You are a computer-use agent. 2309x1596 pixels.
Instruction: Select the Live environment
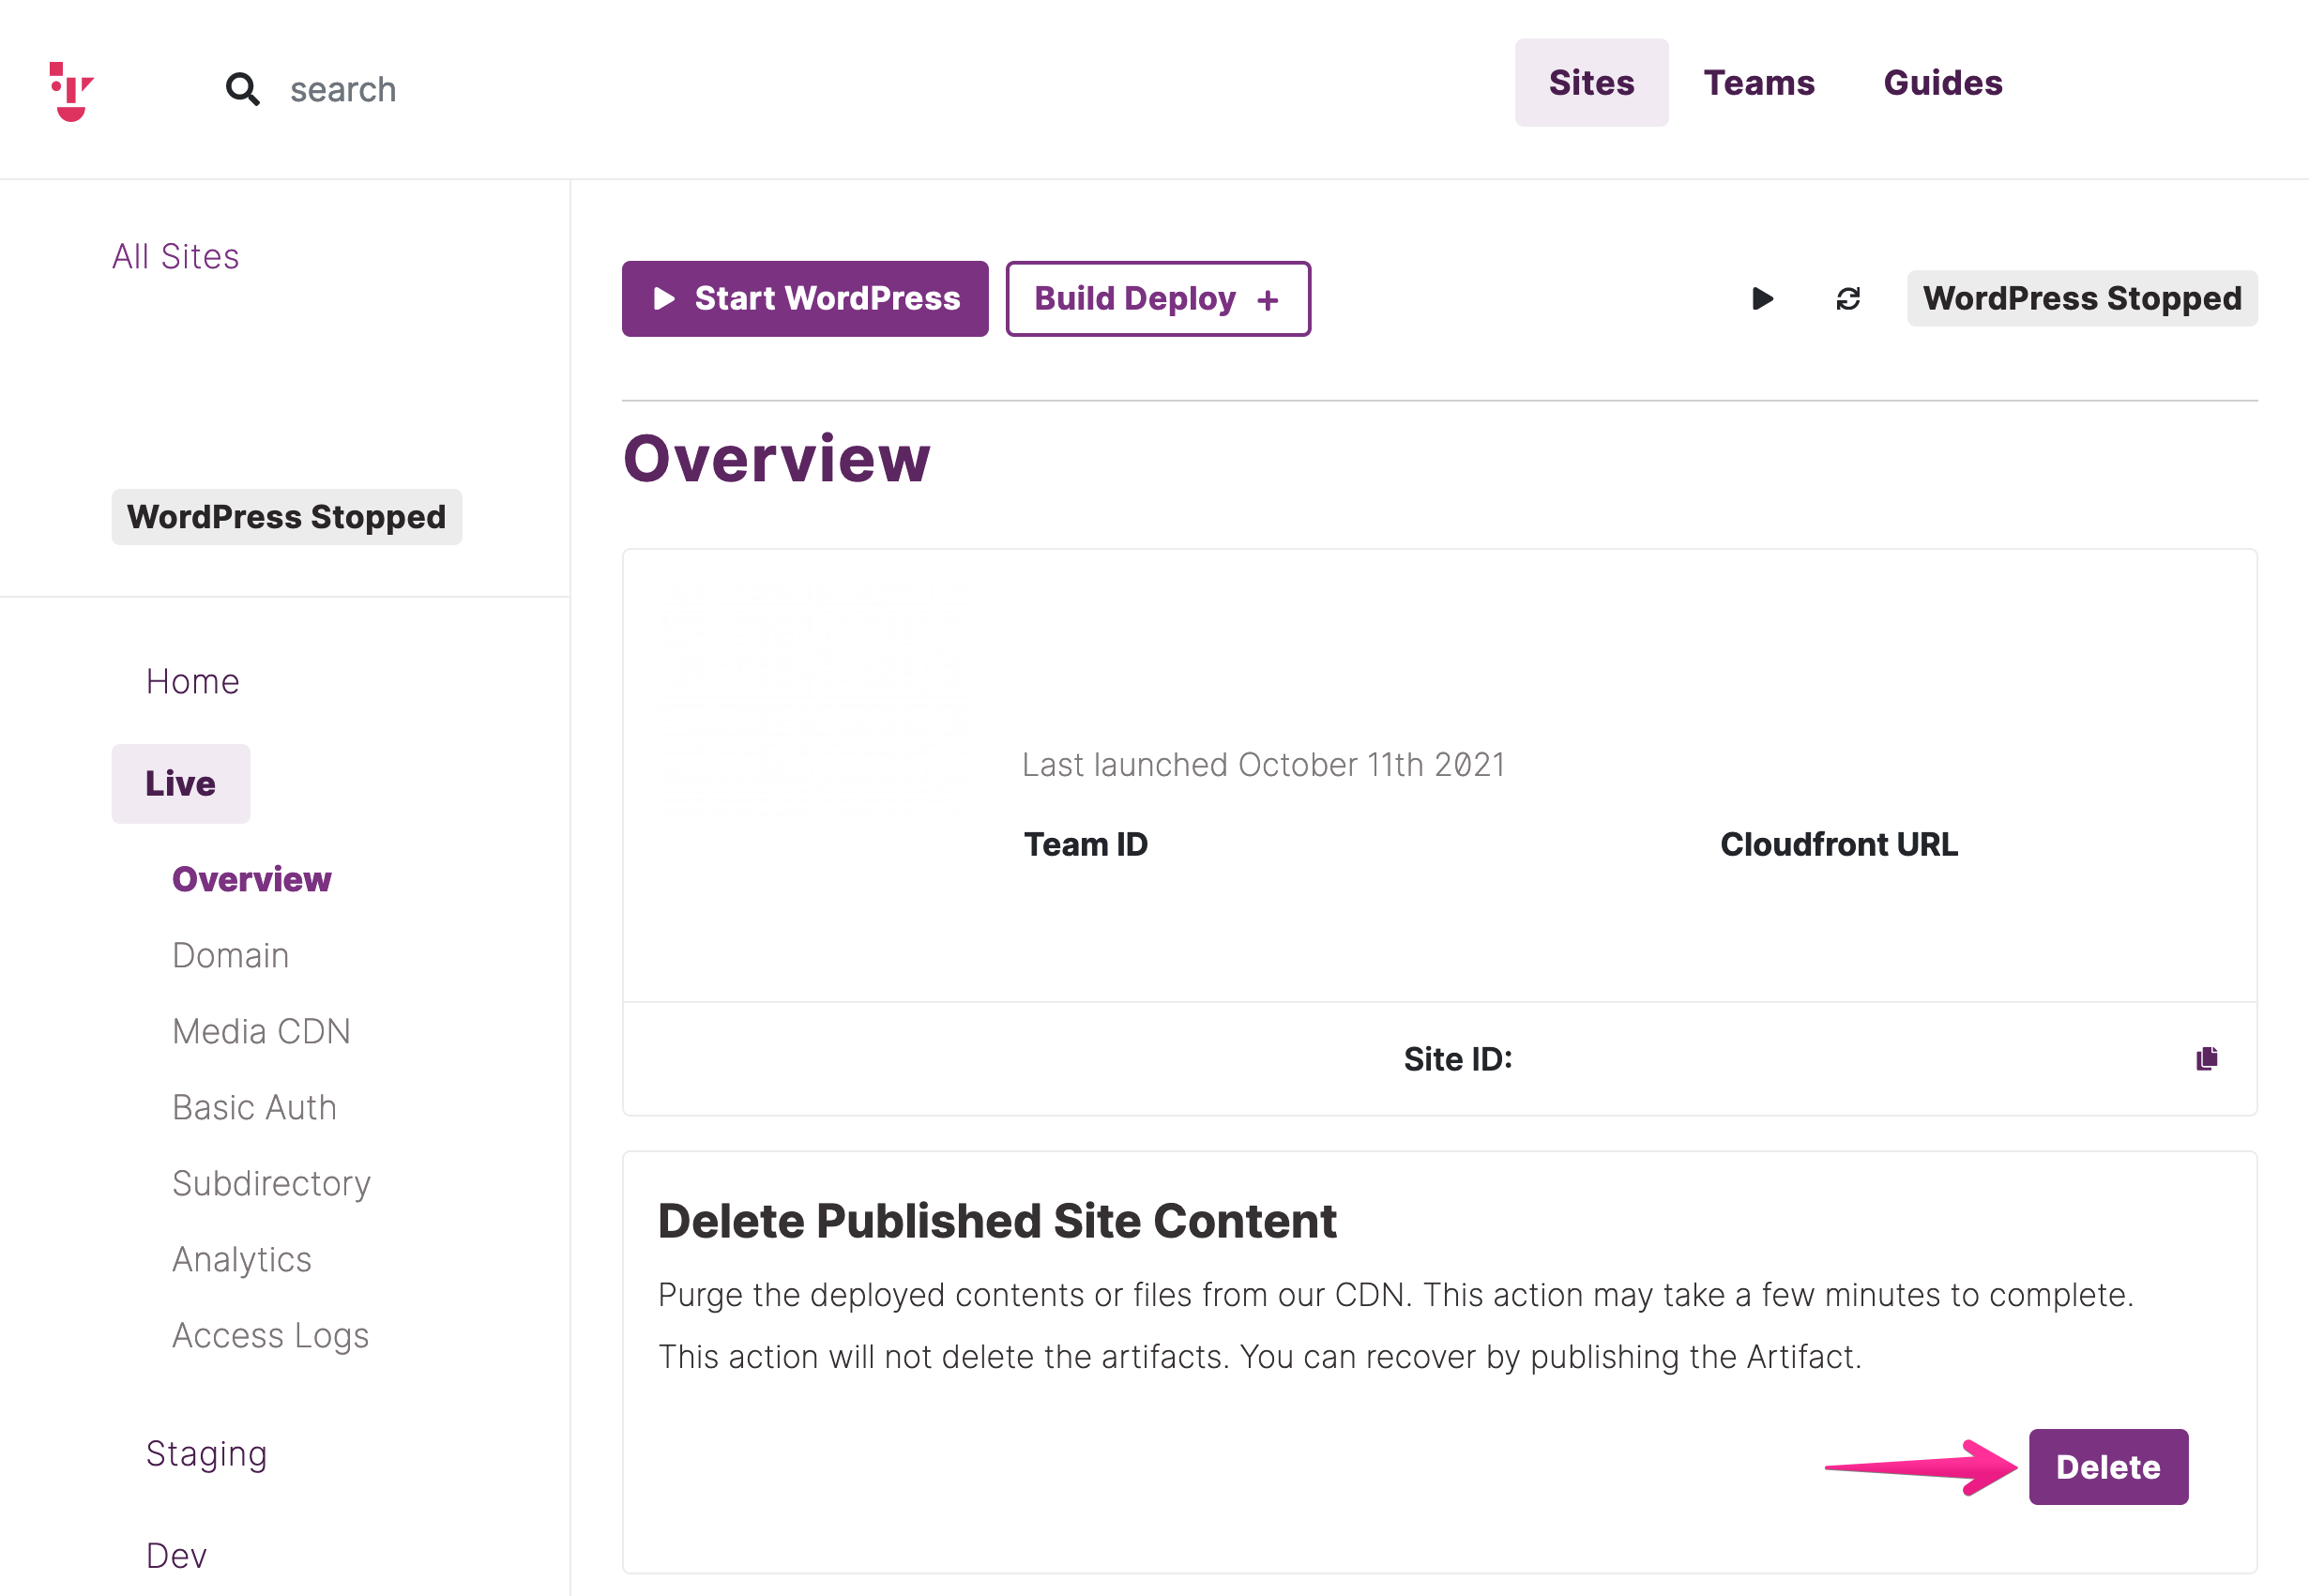181,783
